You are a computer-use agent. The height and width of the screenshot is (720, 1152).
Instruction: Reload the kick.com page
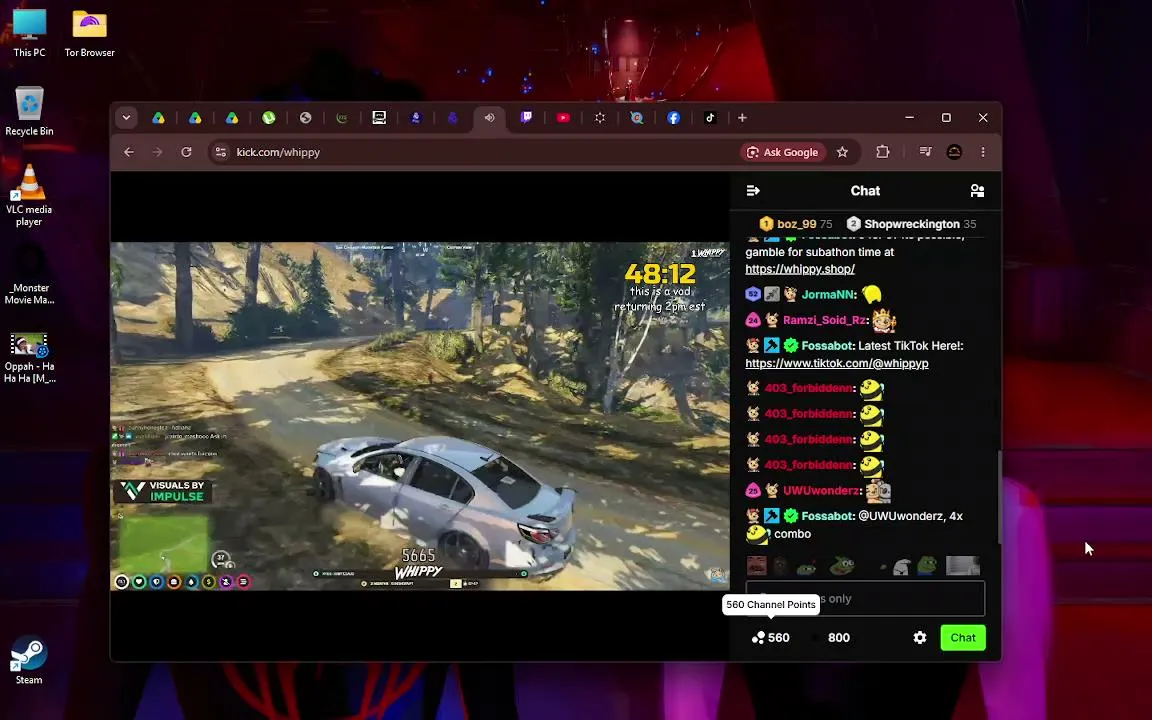coord(187,152)
